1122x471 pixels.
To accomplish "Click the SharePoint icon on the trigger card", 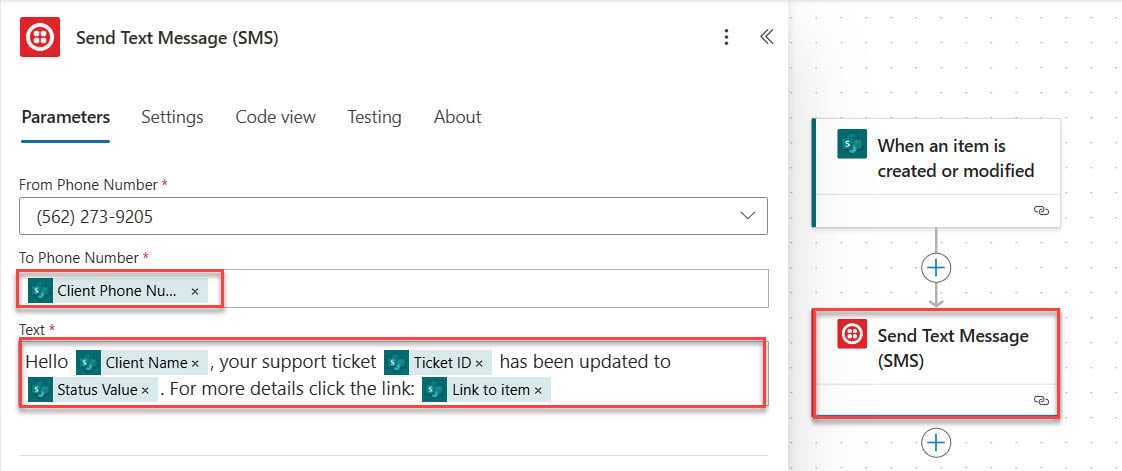I will click(852, 144).
